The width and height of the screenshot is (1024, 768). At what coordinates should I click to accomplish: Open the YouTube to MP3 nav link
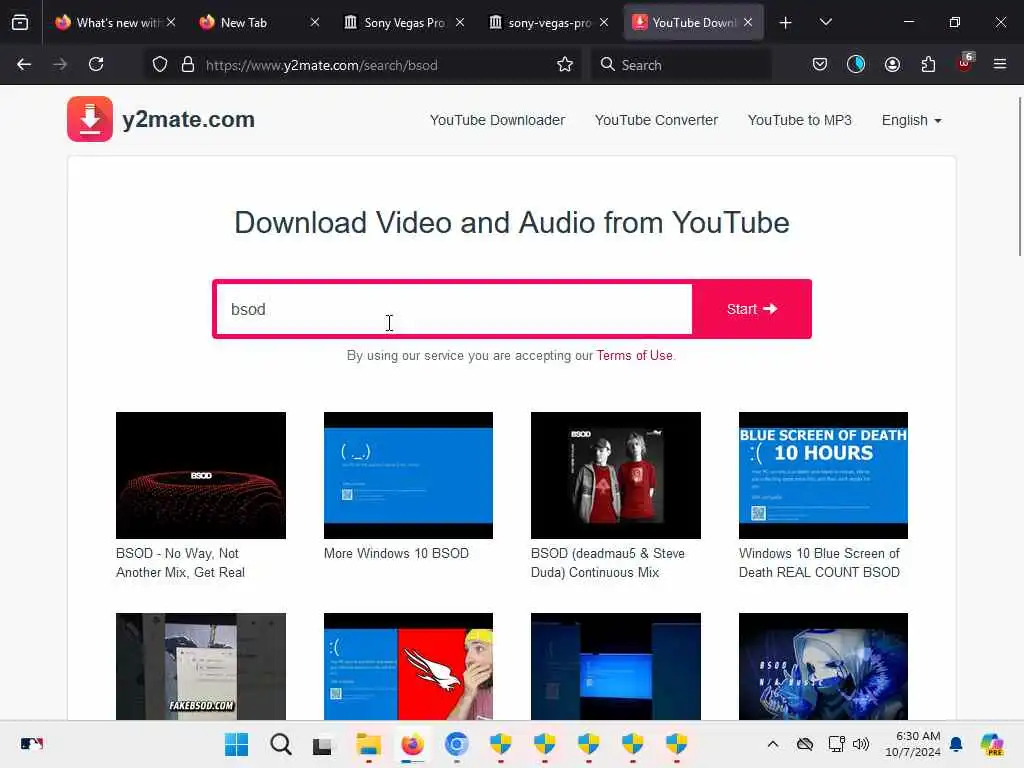799,120
